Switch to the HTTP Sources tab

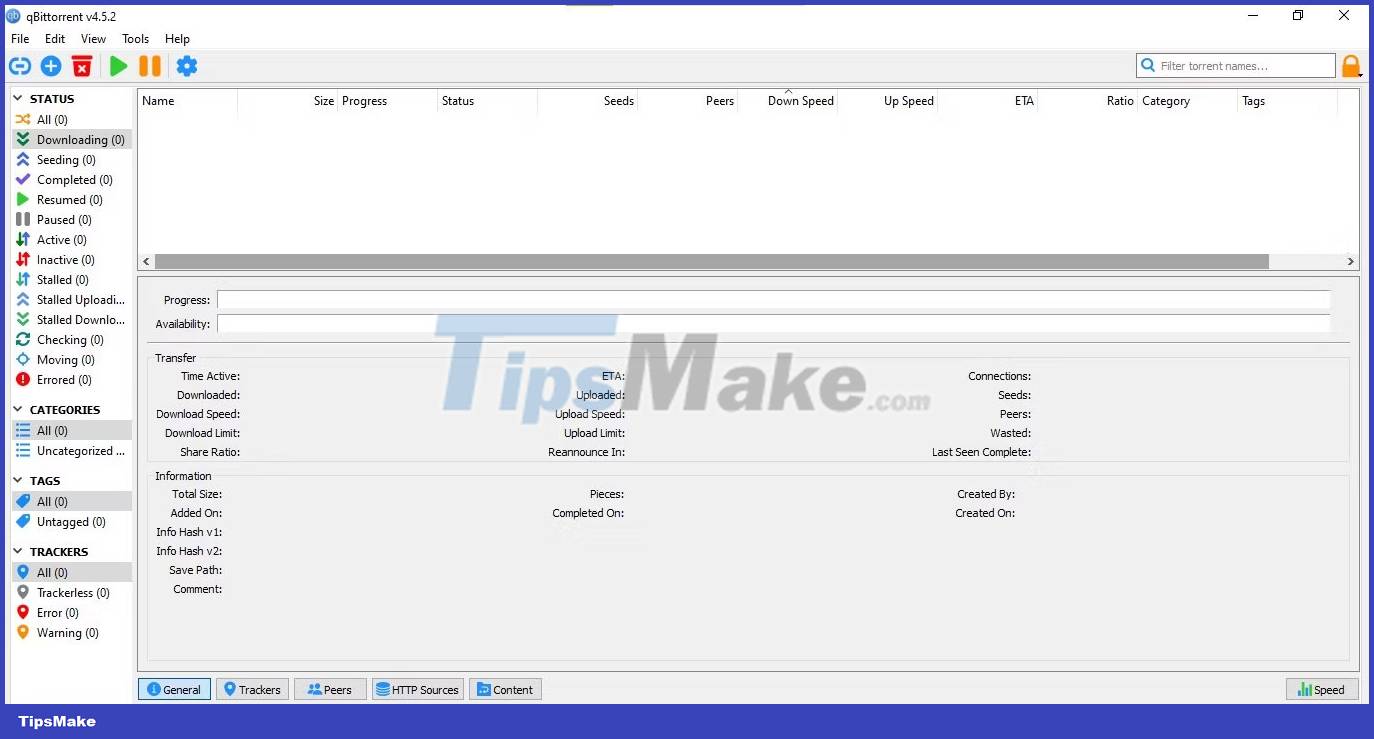click(418, 689)
